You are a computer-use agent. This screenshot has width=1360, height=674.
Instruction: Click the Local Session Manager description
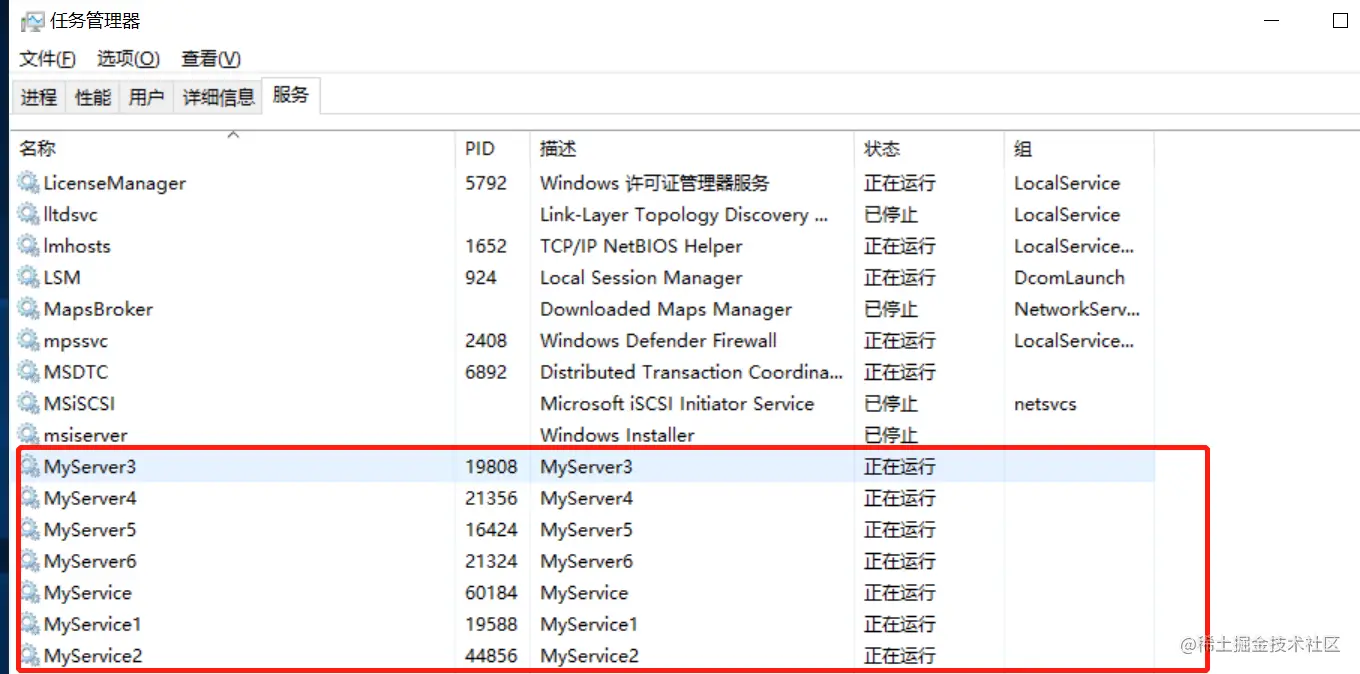[641, 277]
